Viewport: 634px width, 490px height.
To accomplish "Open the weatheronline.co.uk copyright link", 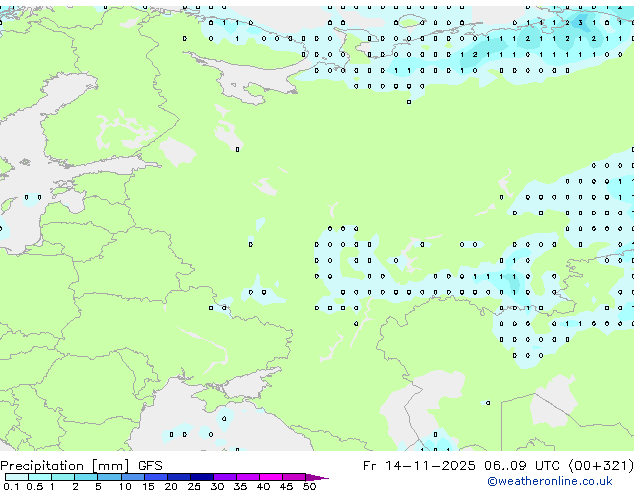I will tap(550, 481).
